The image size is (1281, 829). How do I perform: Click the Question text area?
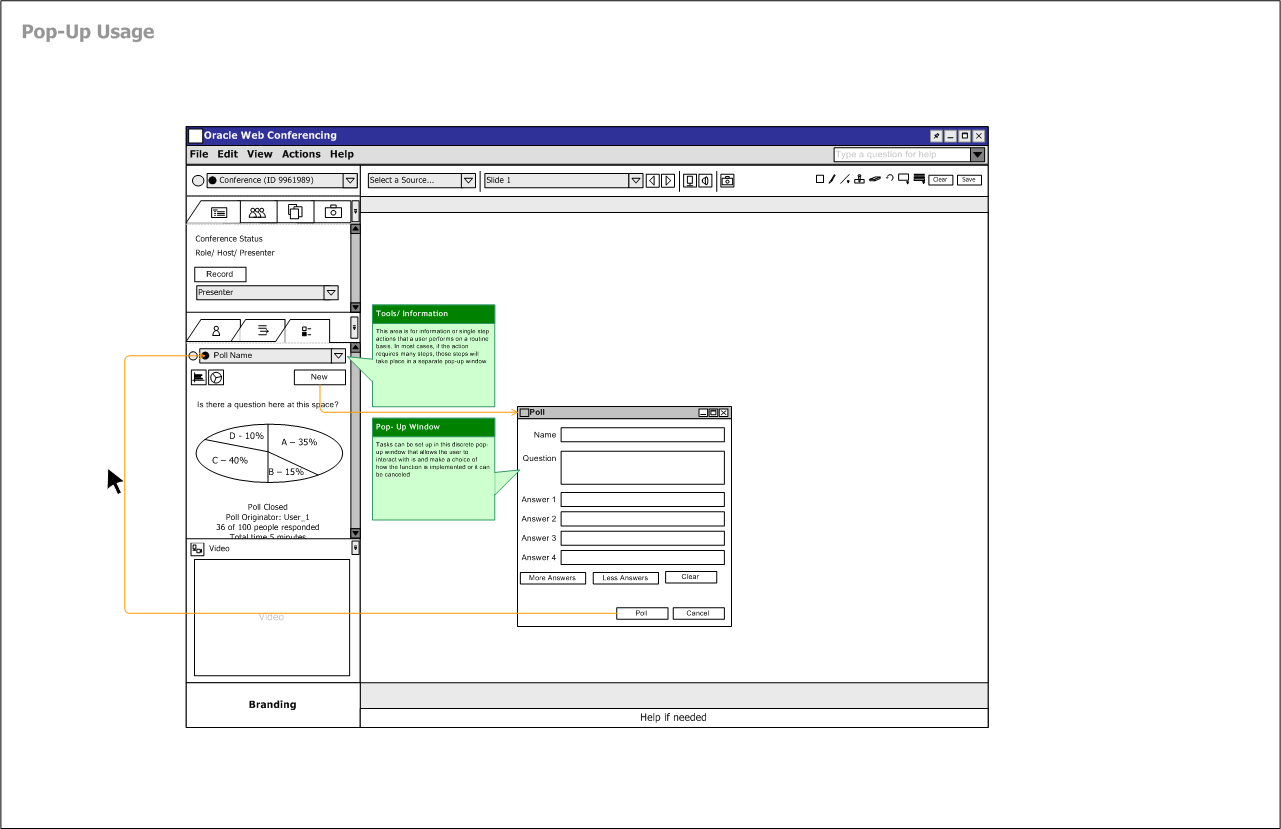[x=642, y=467]
